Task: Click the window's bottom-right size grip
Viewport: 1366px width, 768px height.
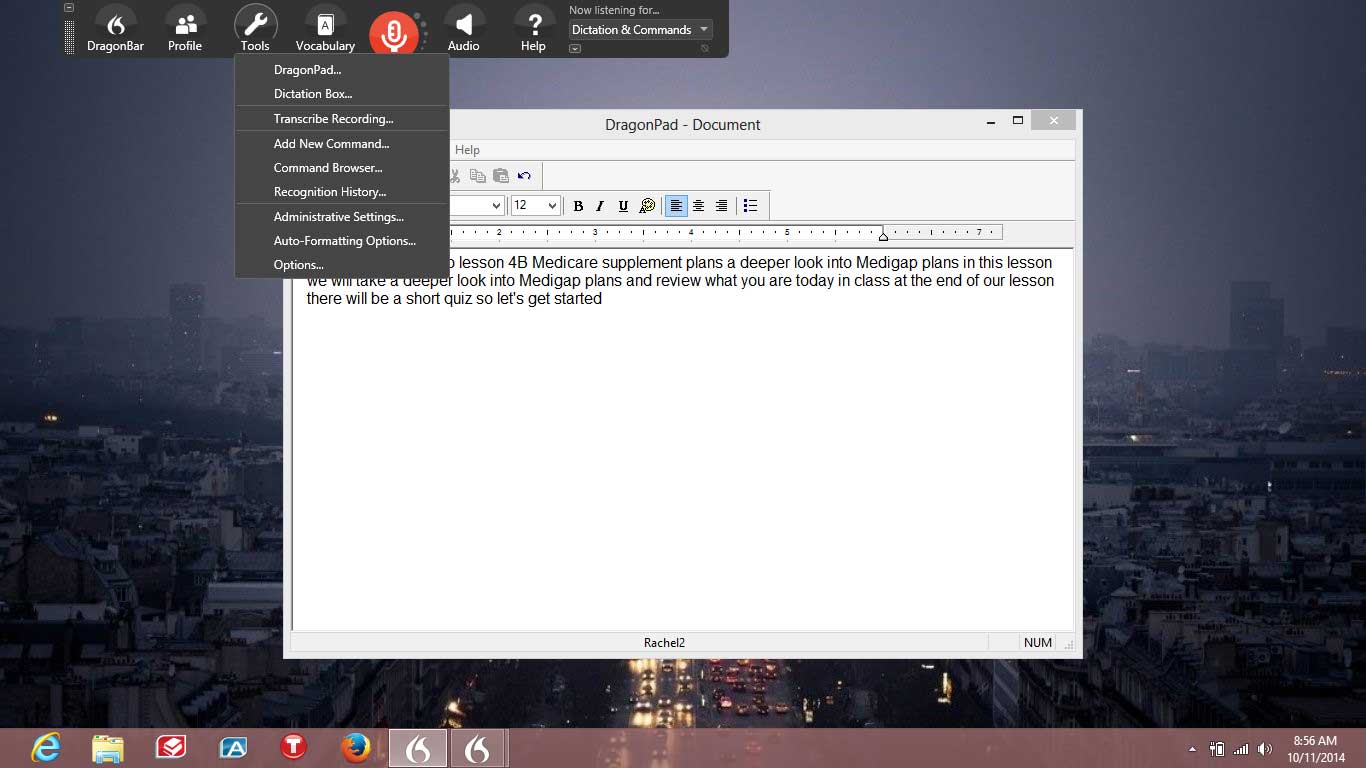Action: point(1068,645)
